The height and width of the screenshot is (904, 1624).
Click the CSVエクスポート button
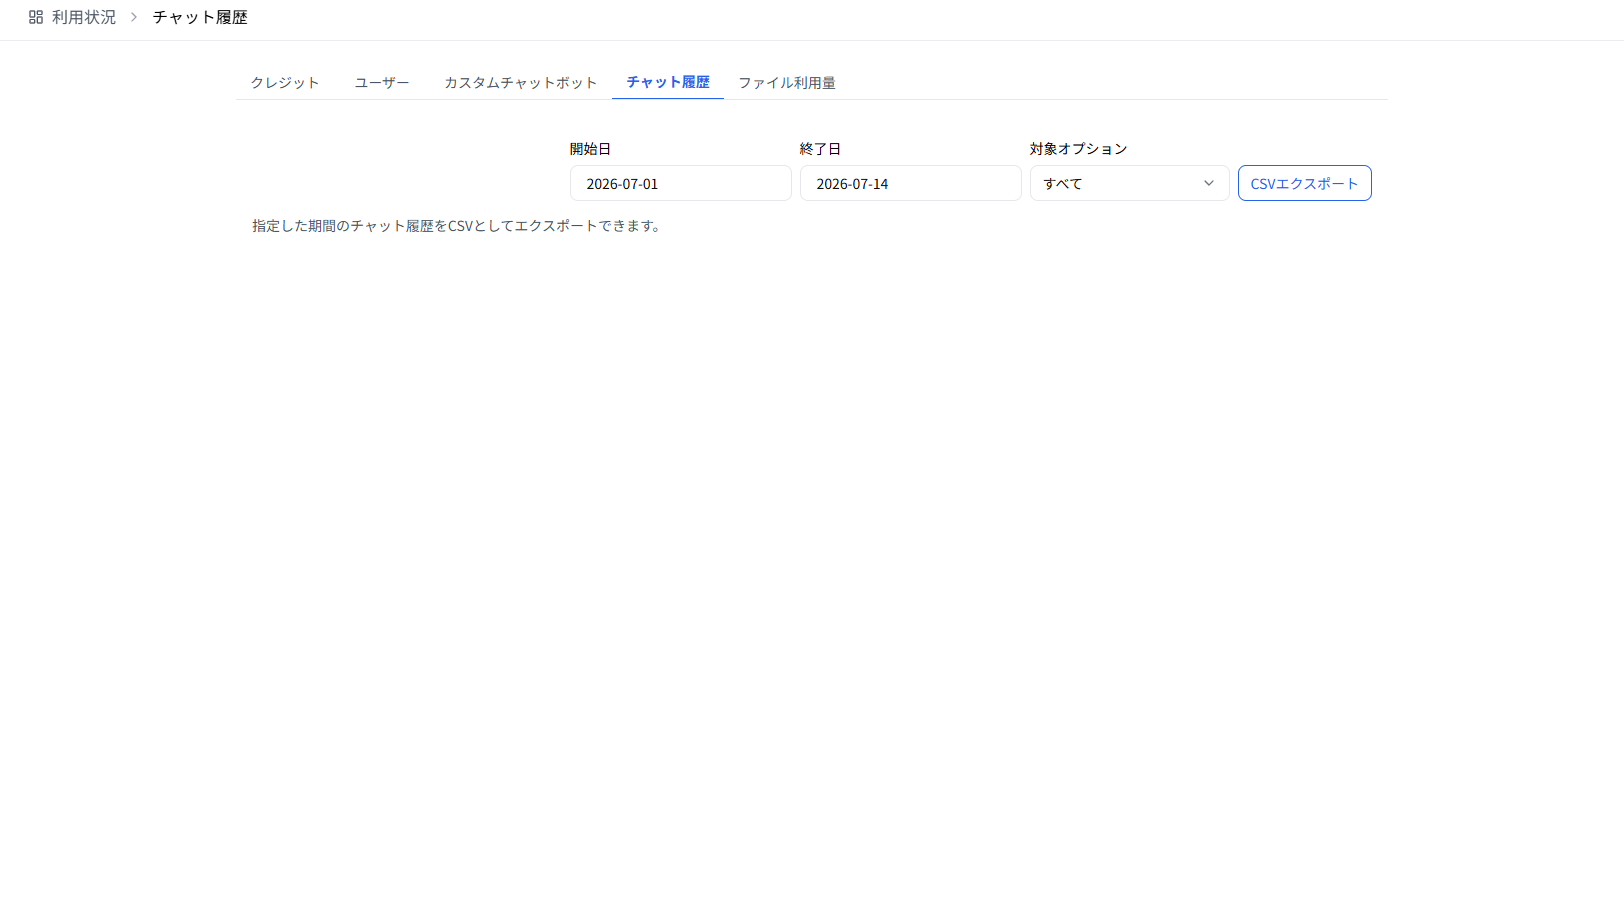(1305, 183)
